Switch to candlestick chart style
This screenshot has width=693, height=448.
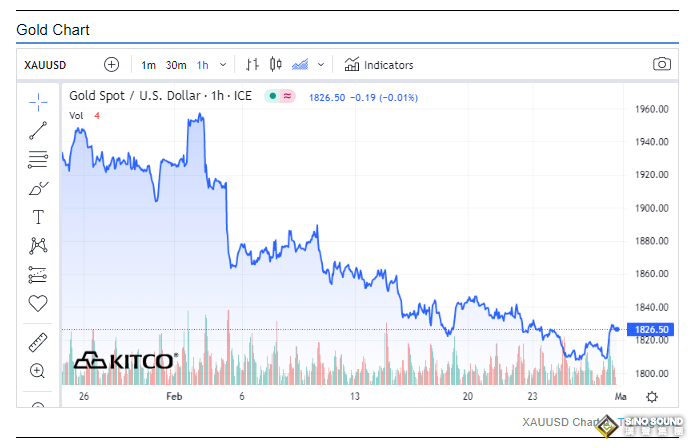coord(276,64)
